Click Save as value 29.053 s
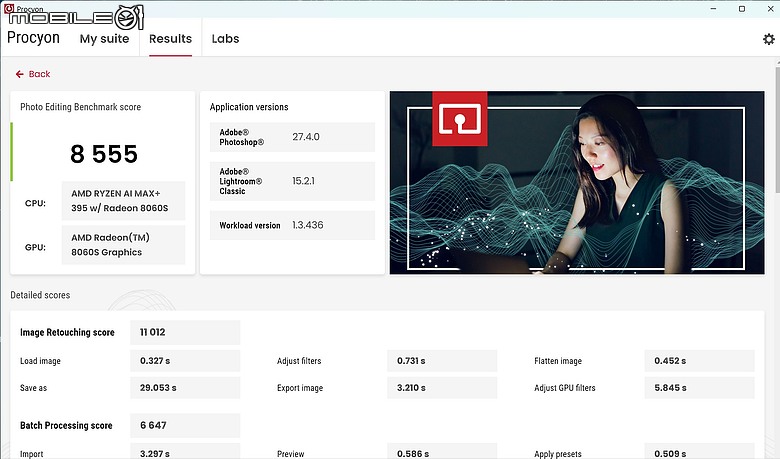Screen dimensions: 780x459 pyautogui.click(x=185, y=387)
